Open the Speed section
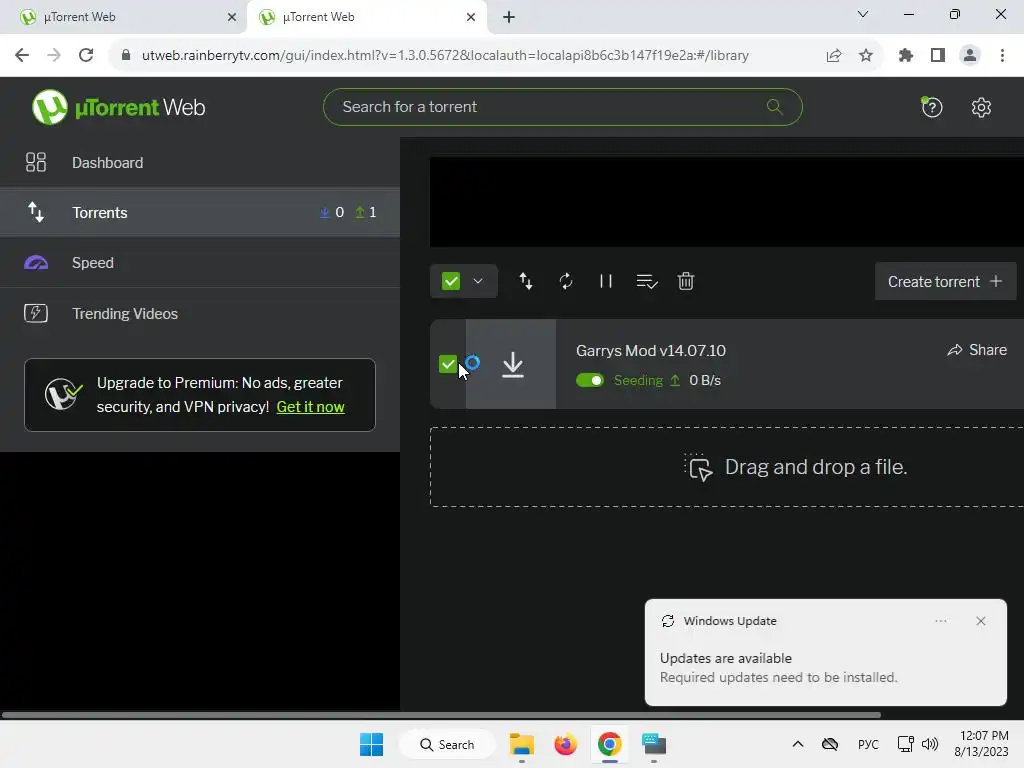The height and width of the screenshot is (768, 1024). 200,263
